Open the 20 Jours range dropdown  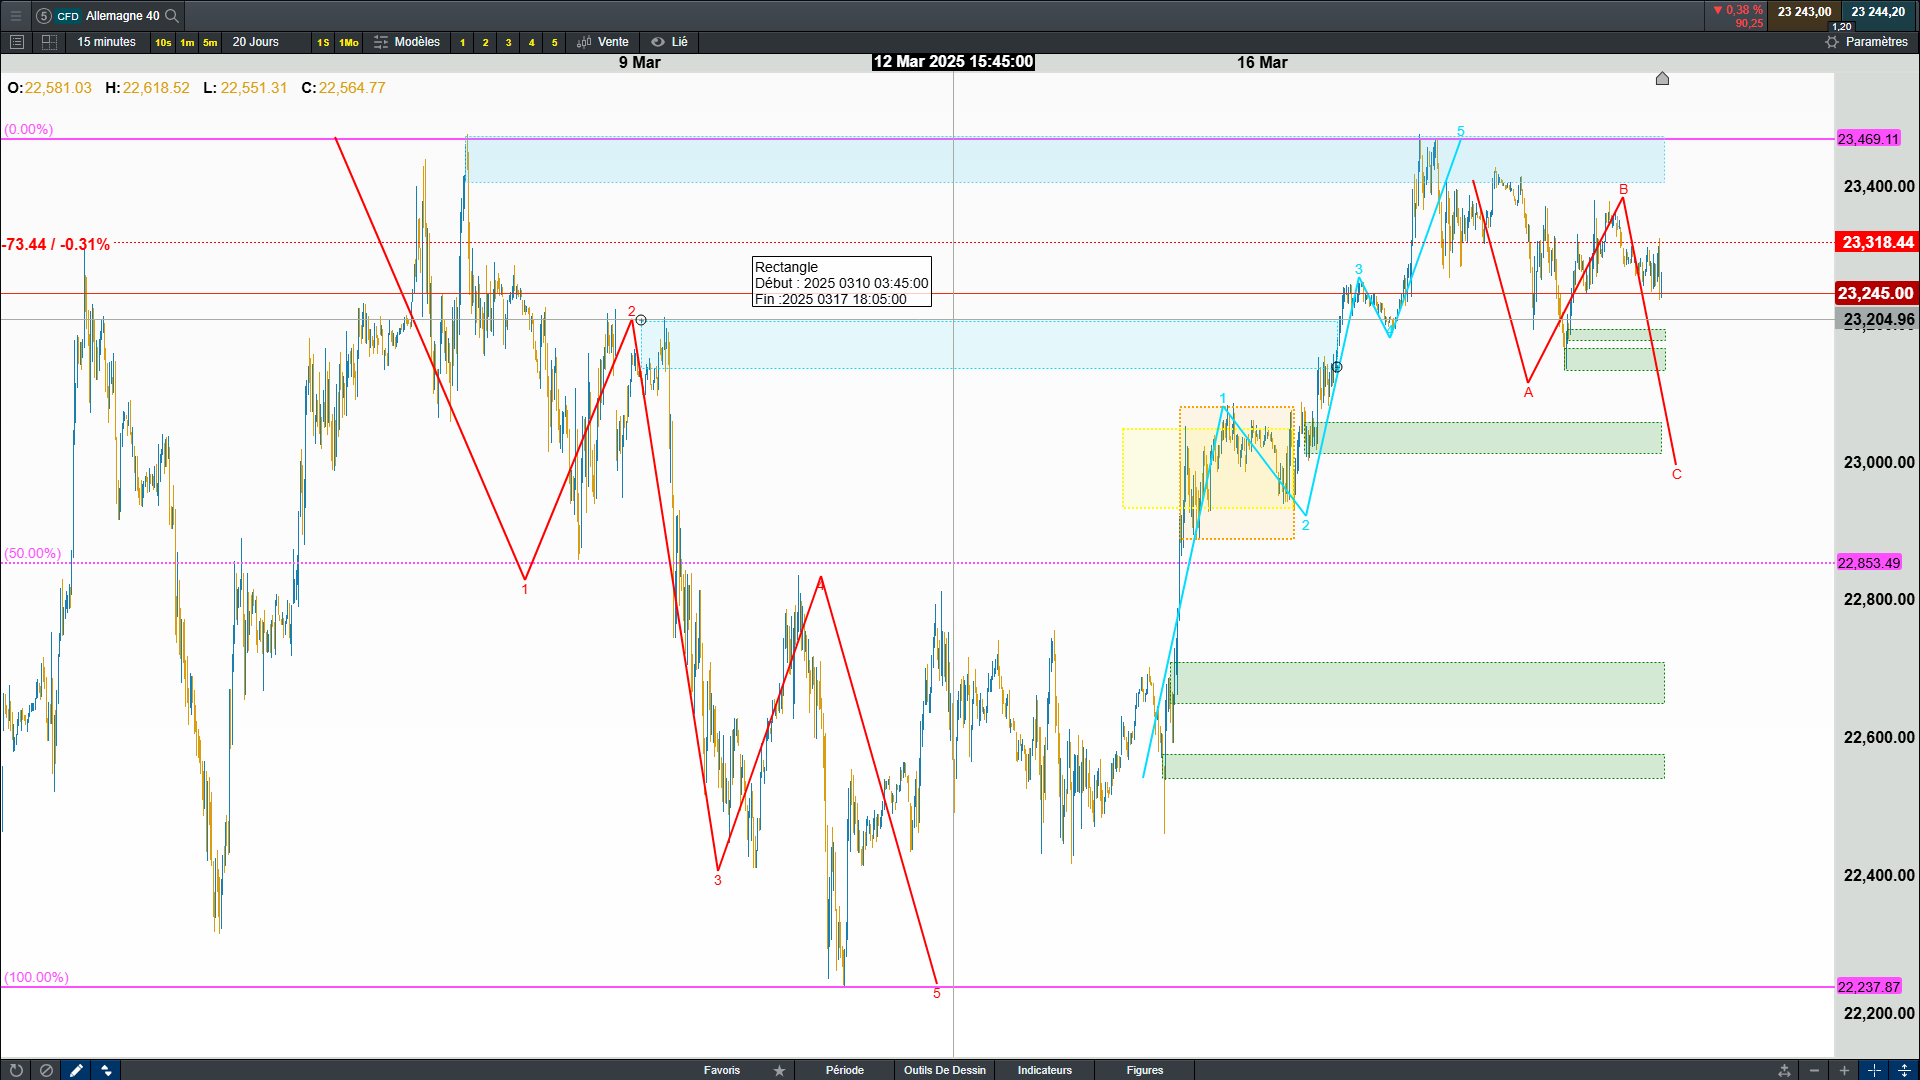click(255, 42)
